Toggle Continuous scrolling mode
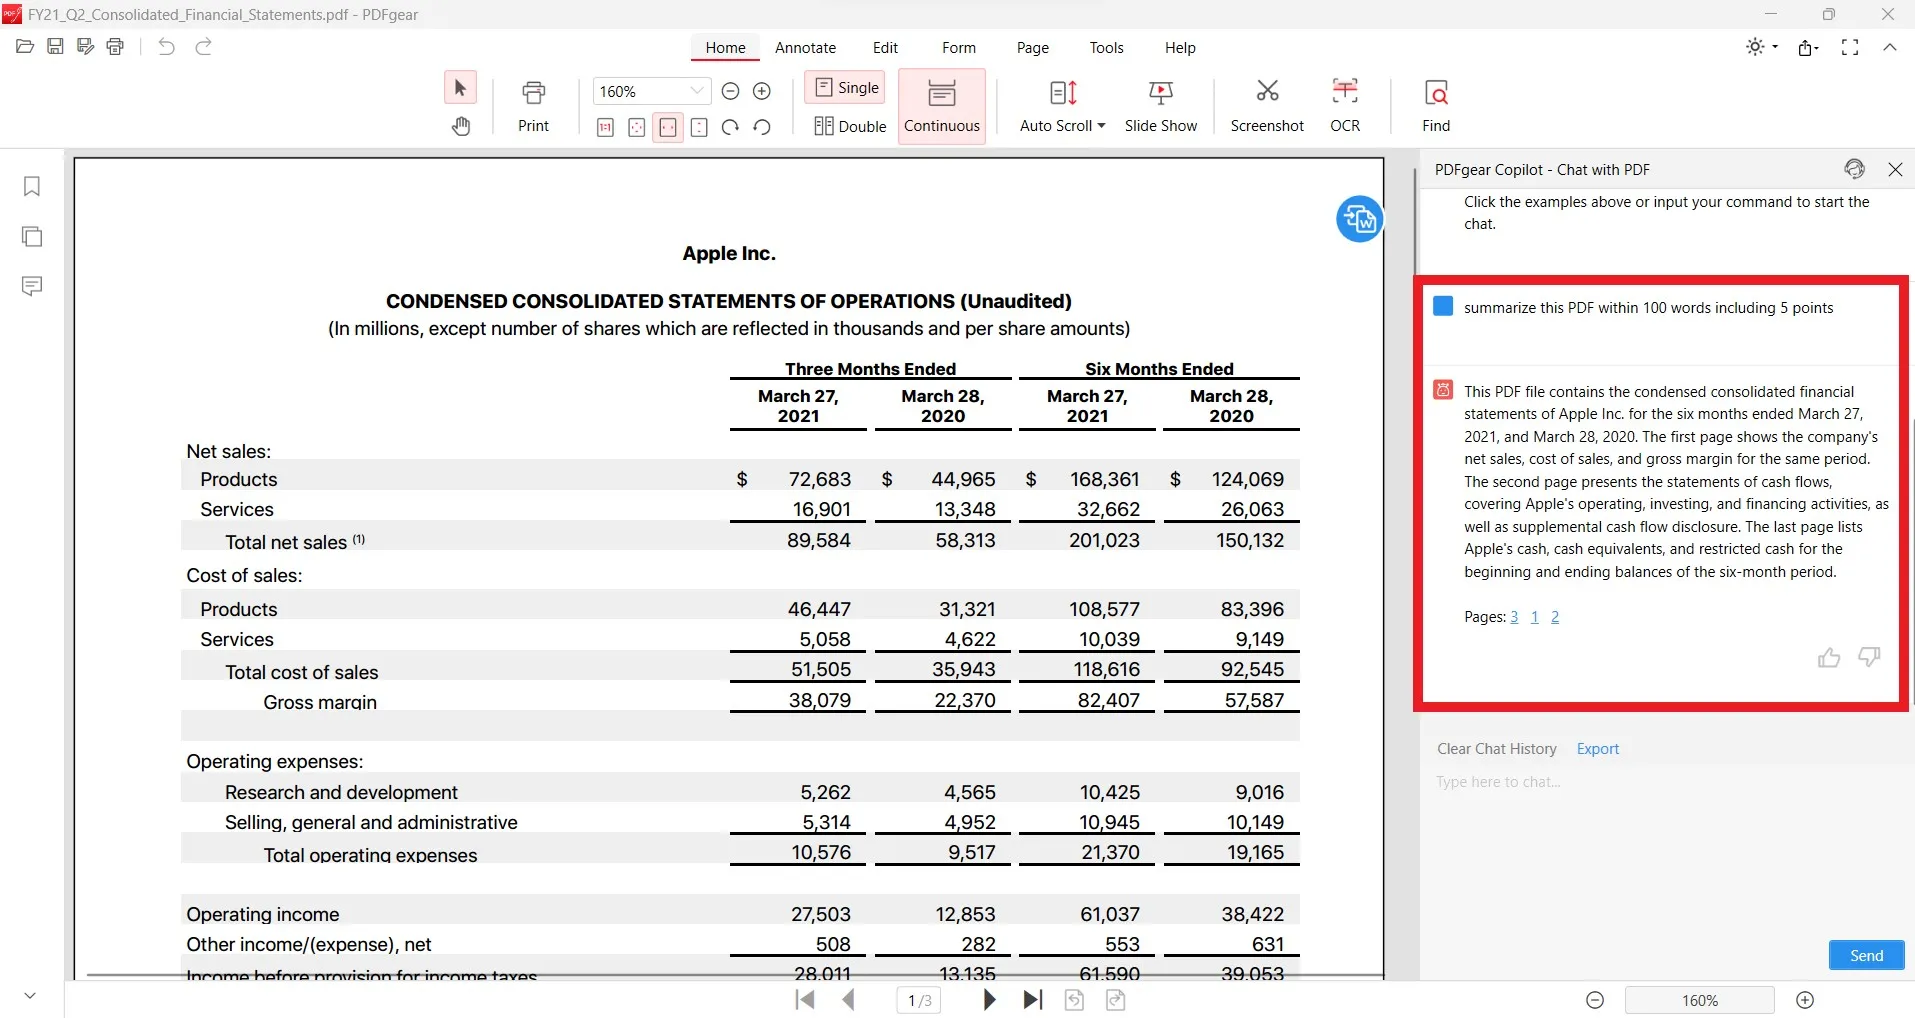 click(942, 106)
